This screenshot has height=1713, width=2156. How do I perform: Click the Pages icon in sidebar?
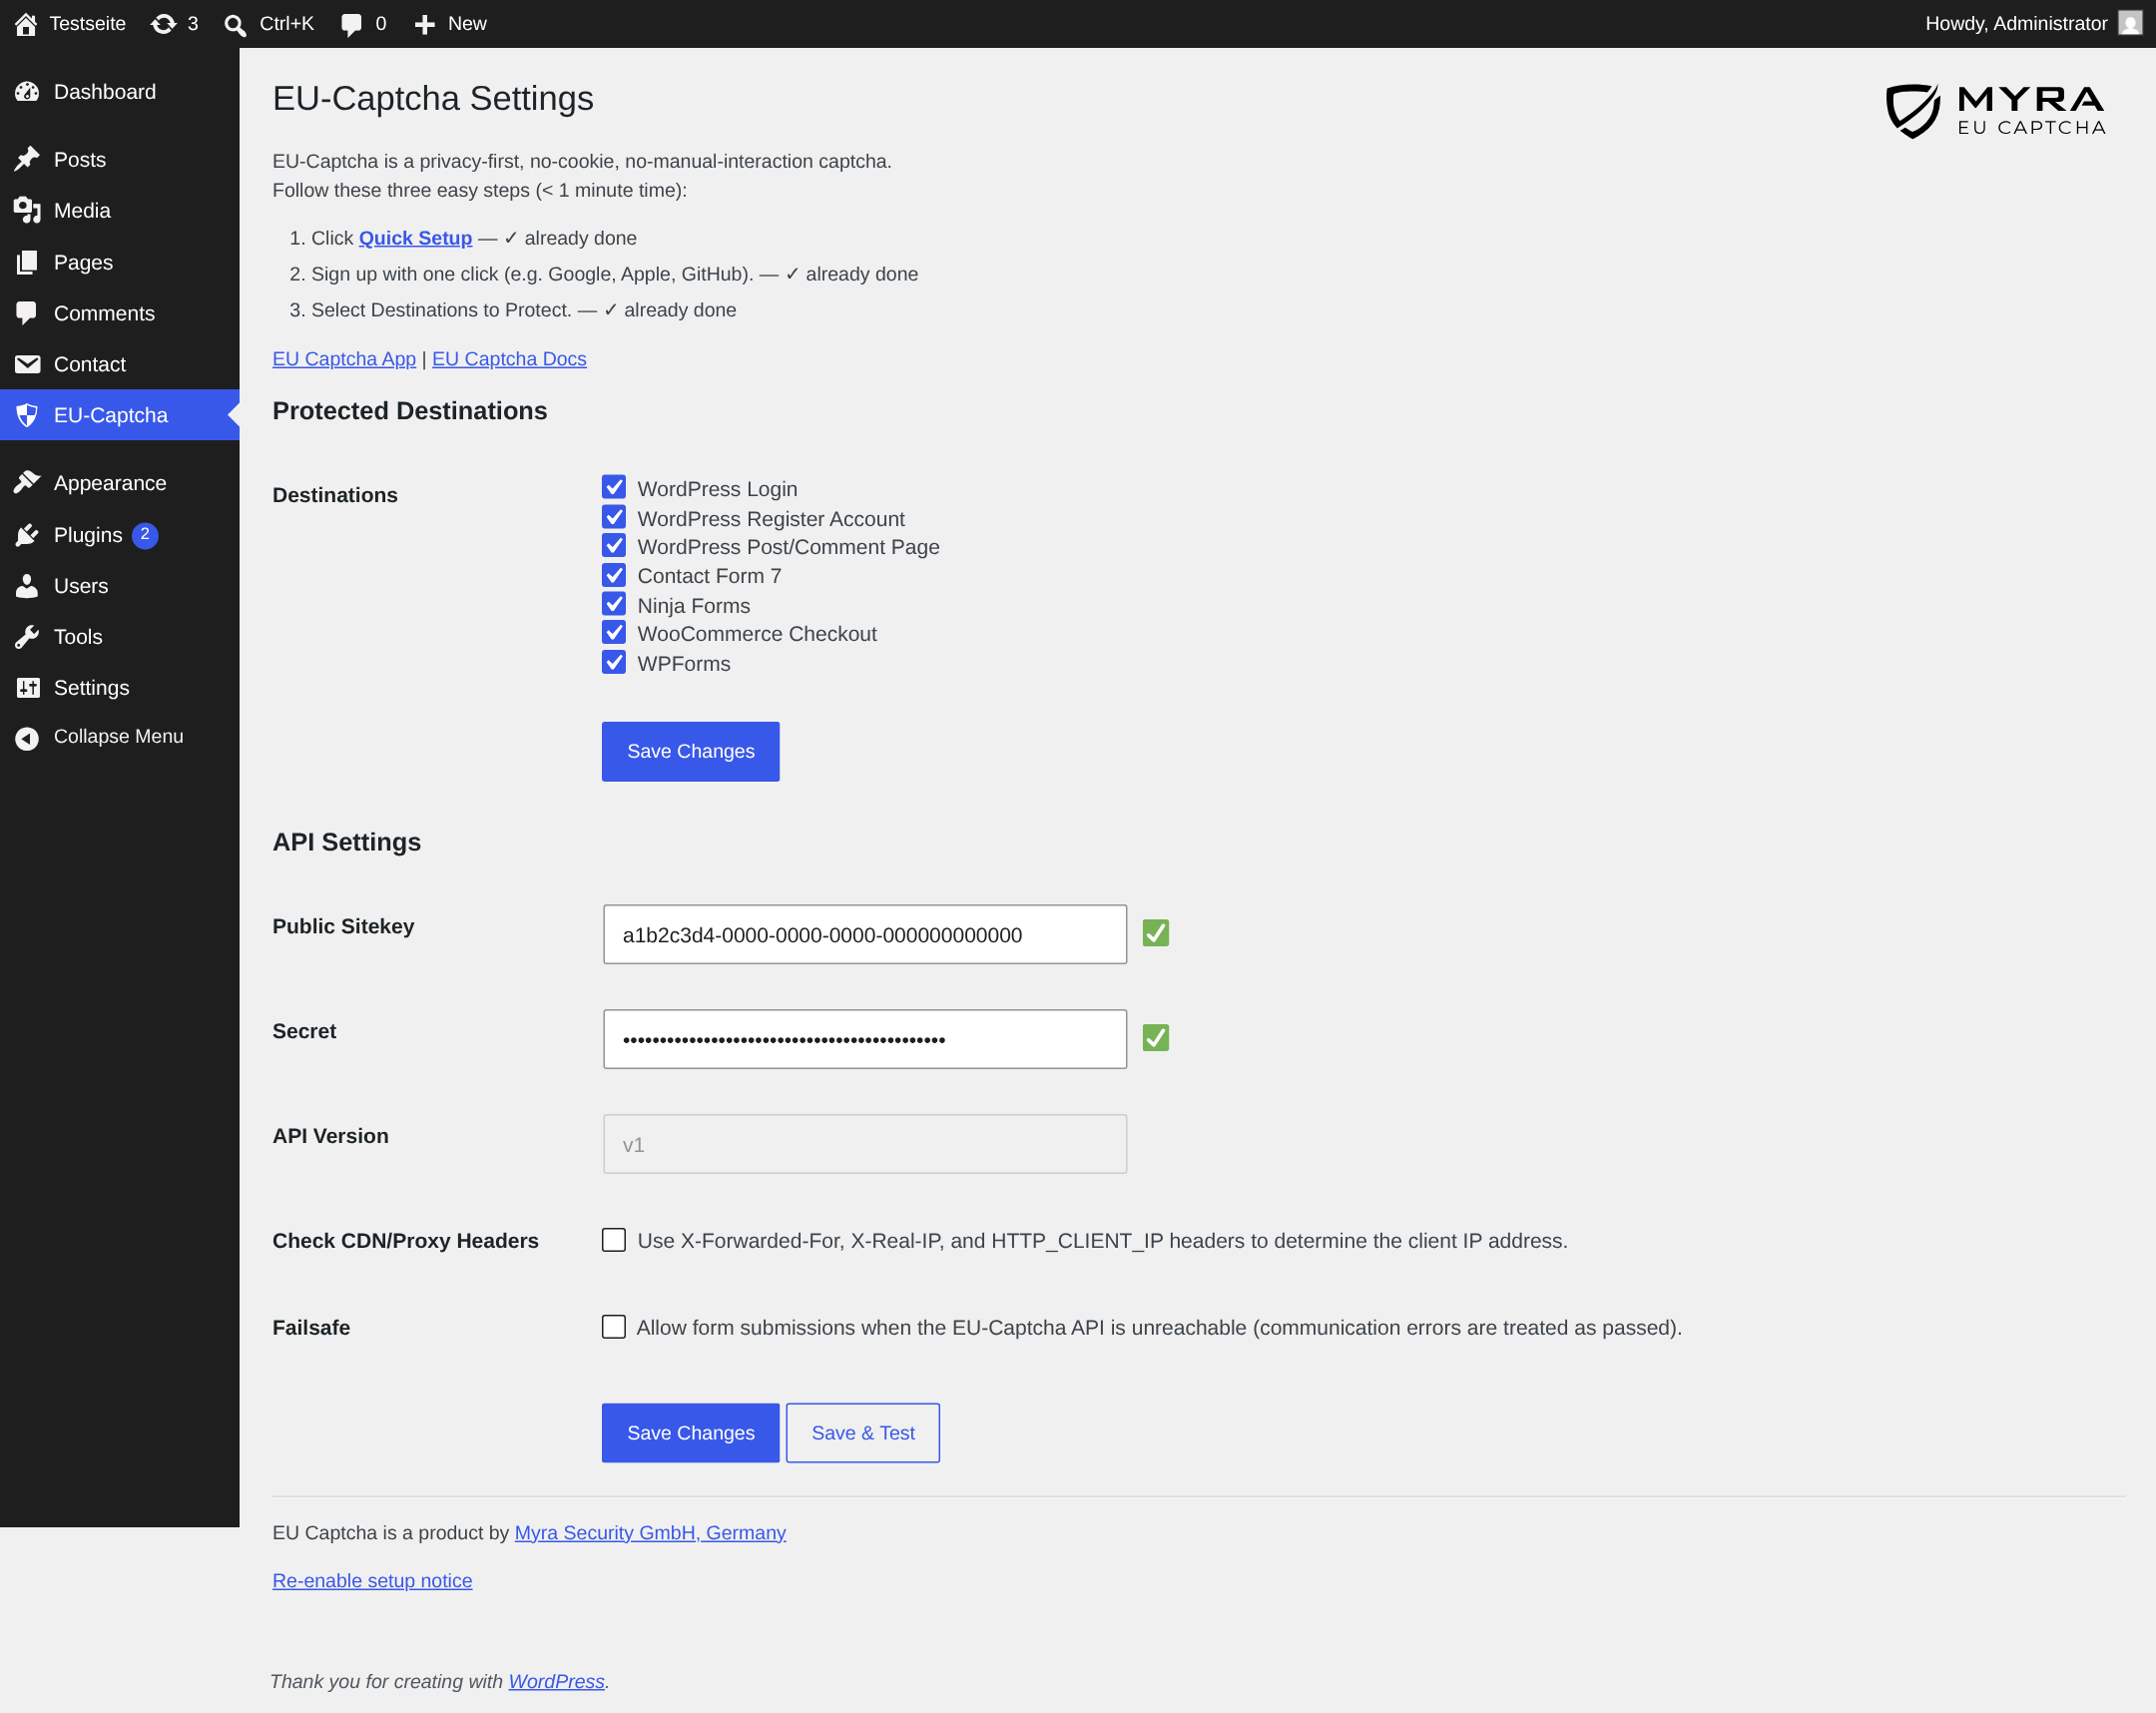click(27, 263)
